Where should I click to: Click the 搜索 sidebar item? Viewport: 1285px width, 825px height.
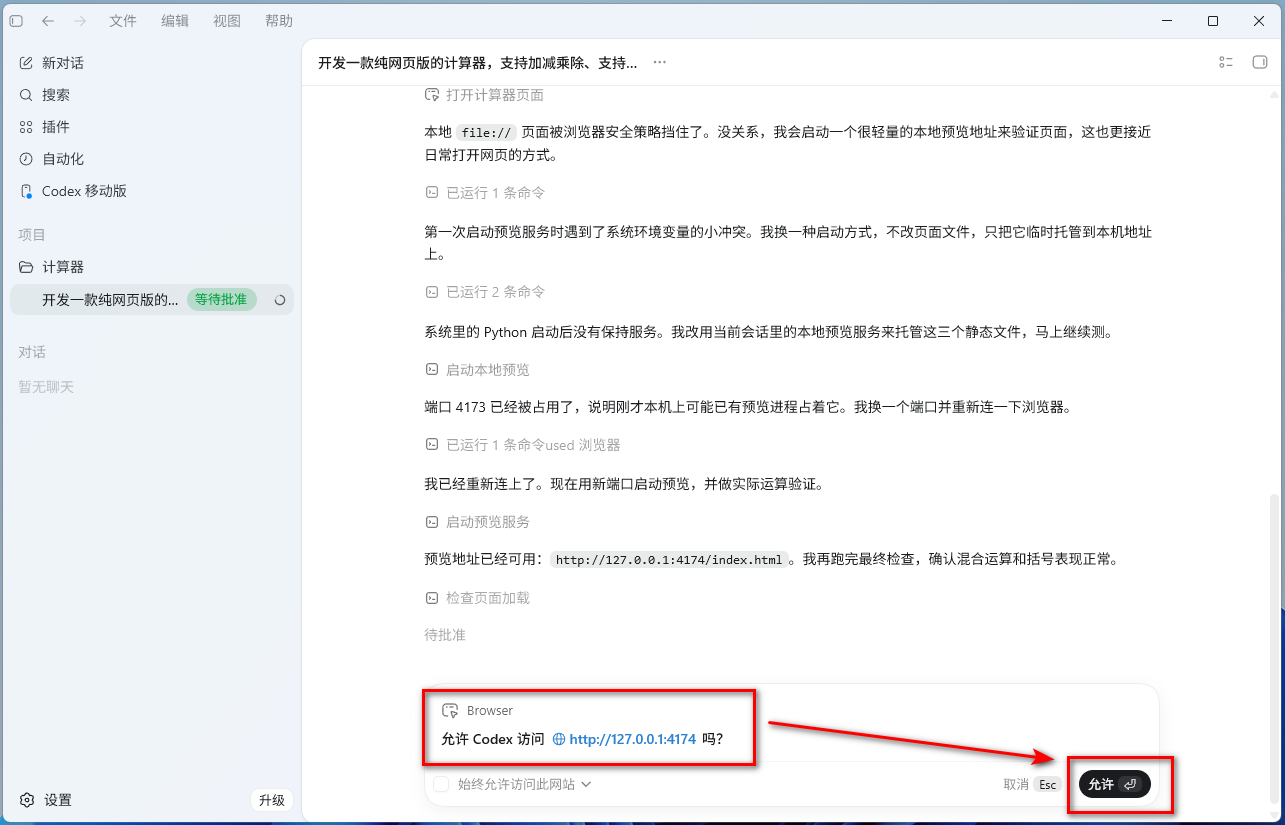coord(151,95)
